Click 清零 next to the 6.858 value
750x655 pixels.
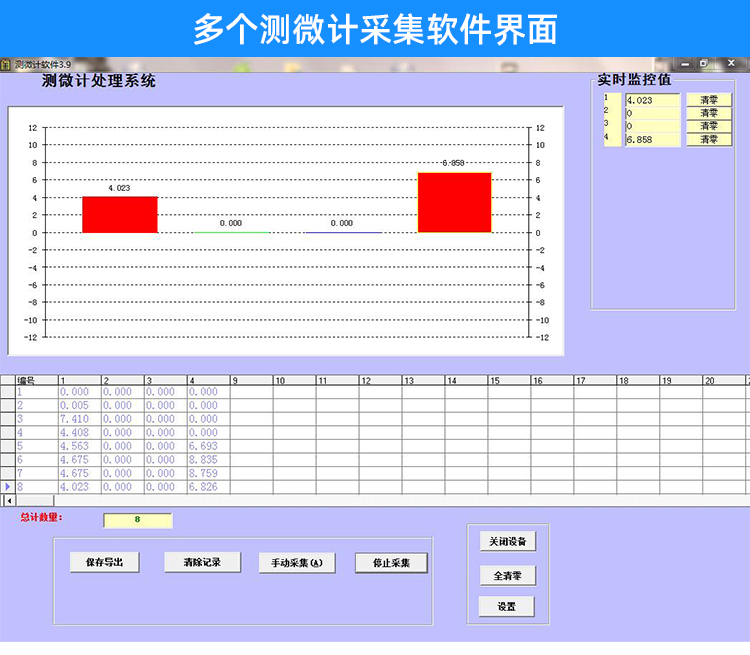click(x=709, y=140)
